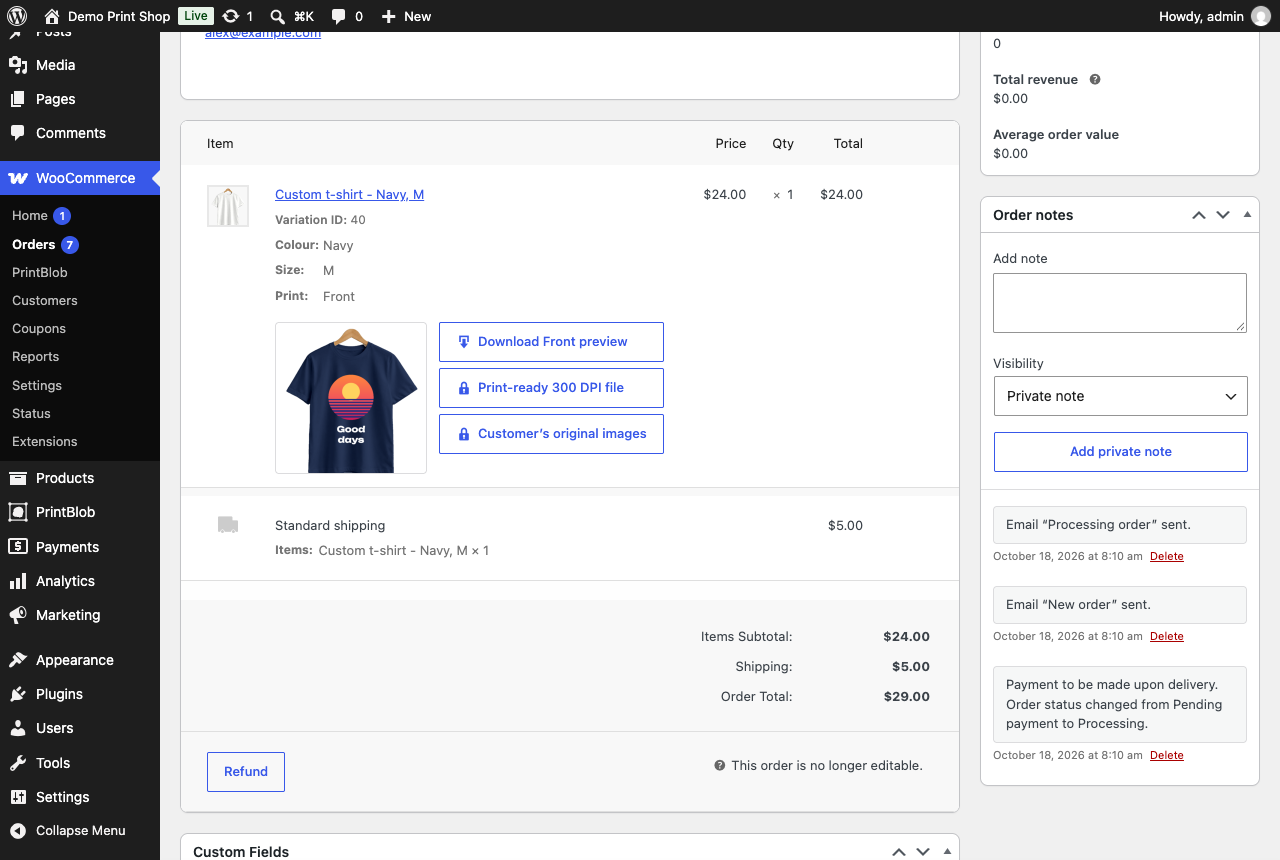Click inside the Add note text area
Viewport: 1280px width, 860px height.
click(x=1120, y=303)
